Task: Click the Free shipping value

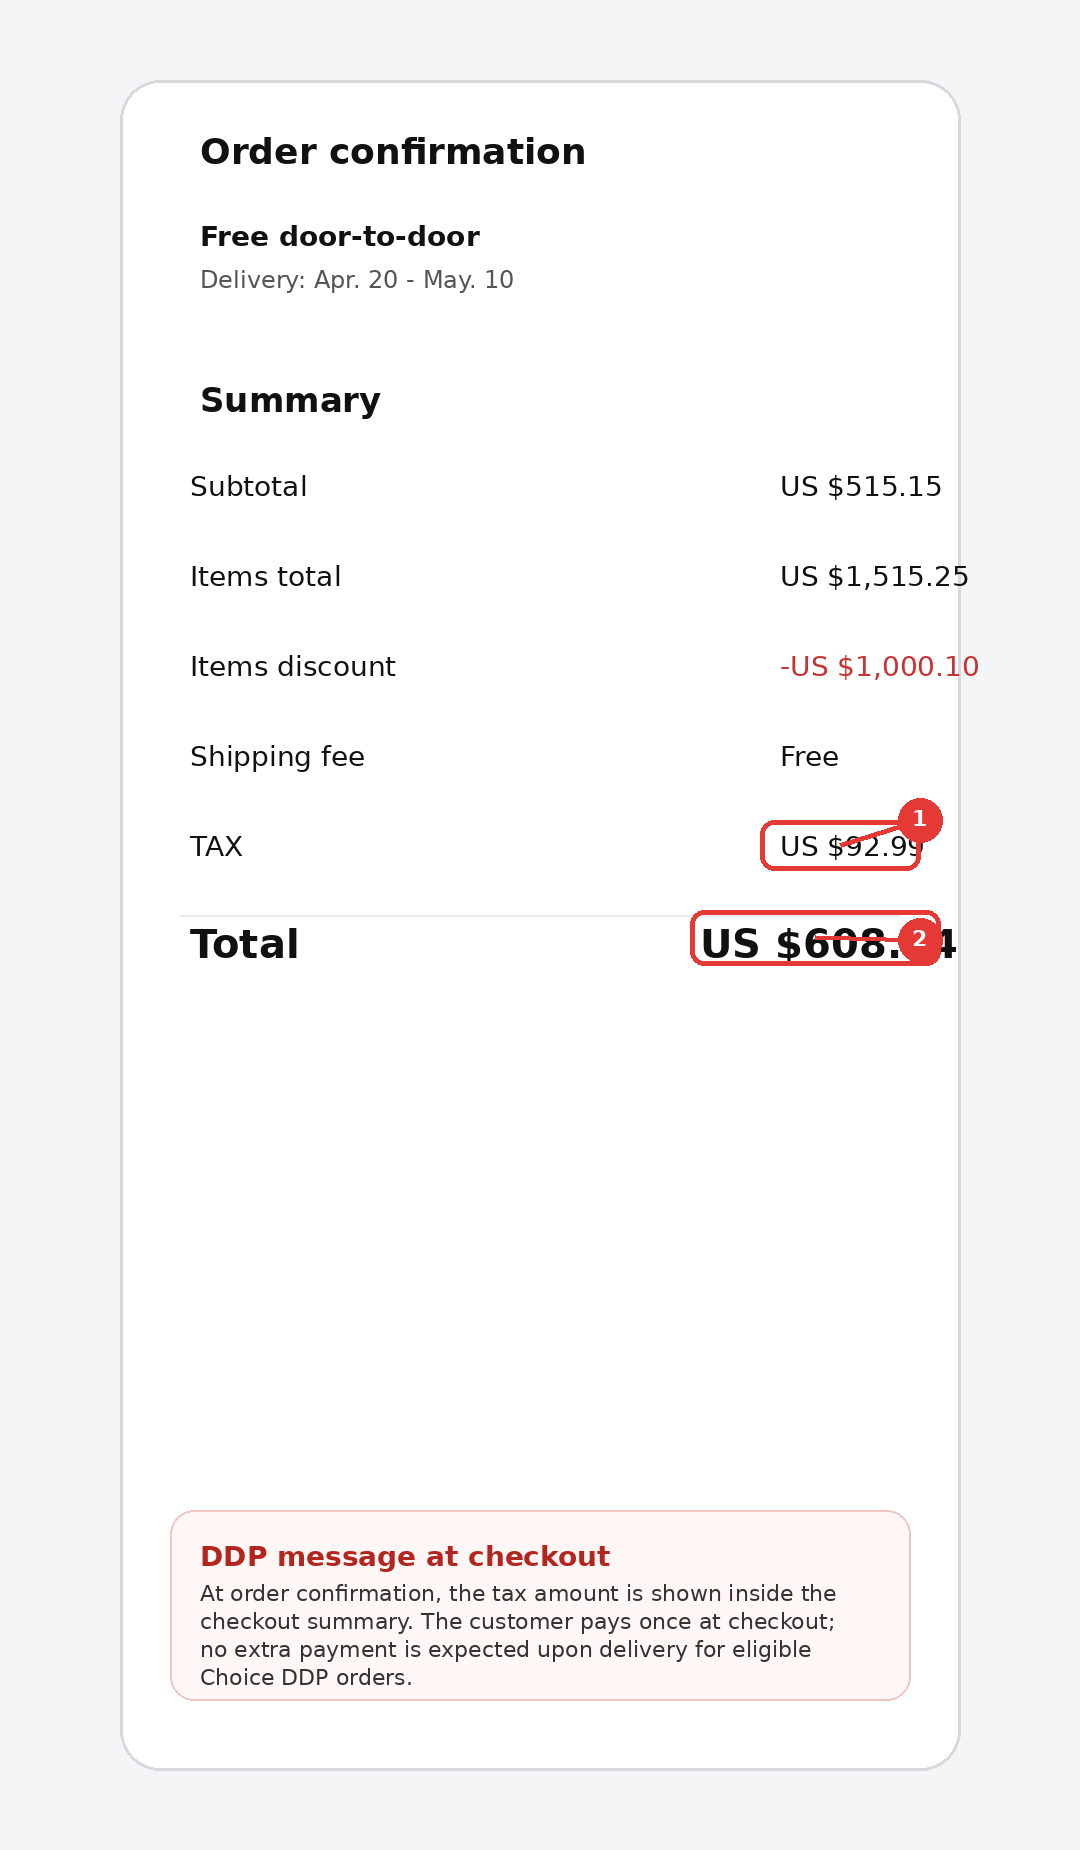Action: 810,757
